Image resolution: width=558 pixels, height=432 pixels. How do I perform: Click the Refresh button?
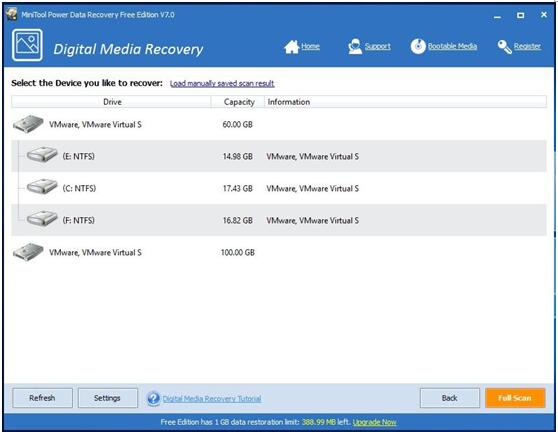point(42,398)
